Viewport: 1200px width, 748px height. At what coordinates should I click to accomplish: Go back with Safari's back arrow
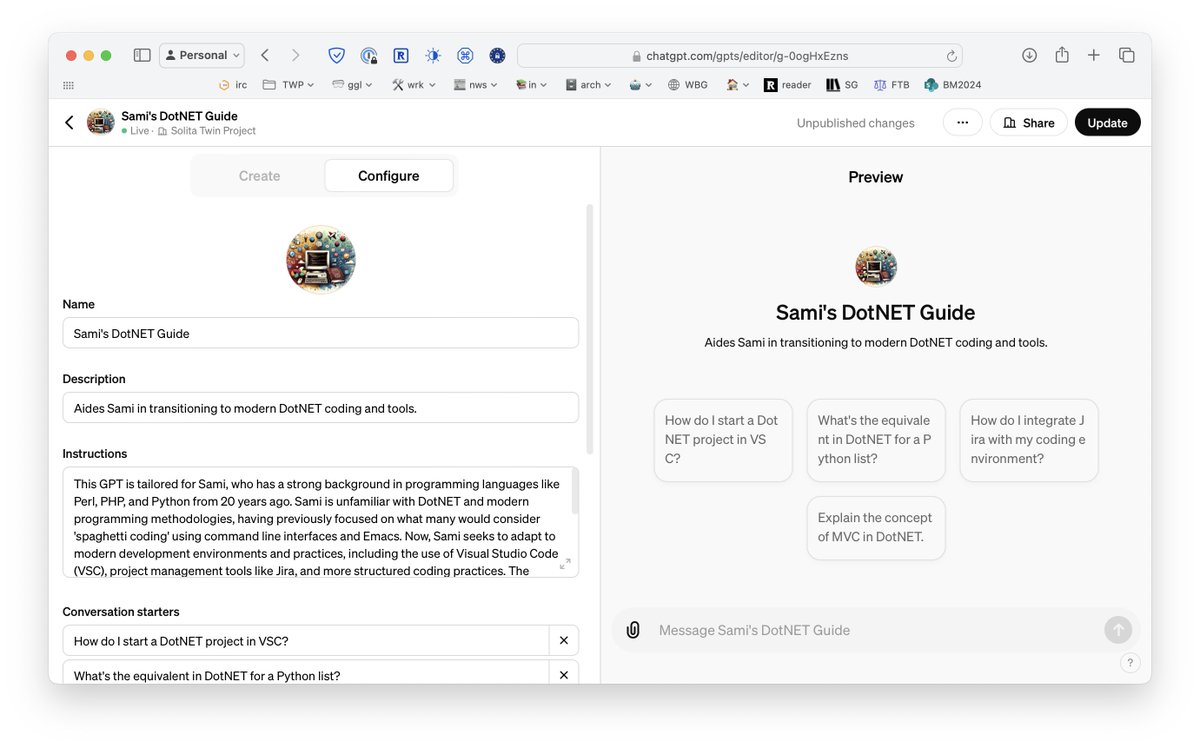point(265,55)
